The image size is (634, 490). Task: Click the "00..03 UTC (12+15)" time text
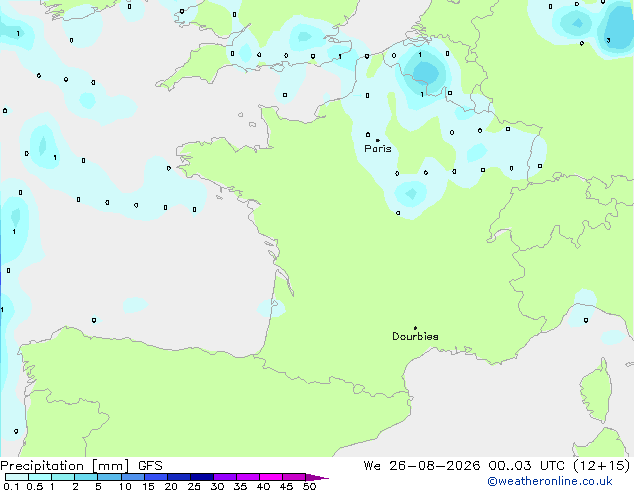[x=559, y=466]
